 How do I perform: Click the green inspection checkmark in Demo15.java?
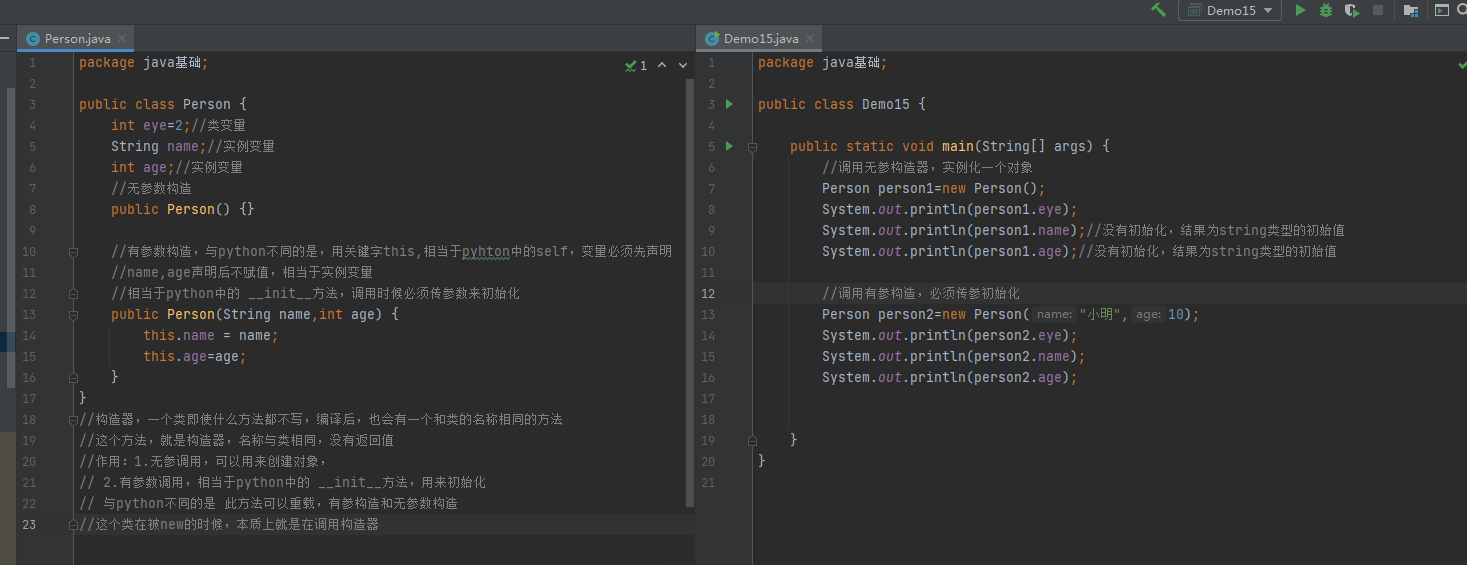[1461, 64]
